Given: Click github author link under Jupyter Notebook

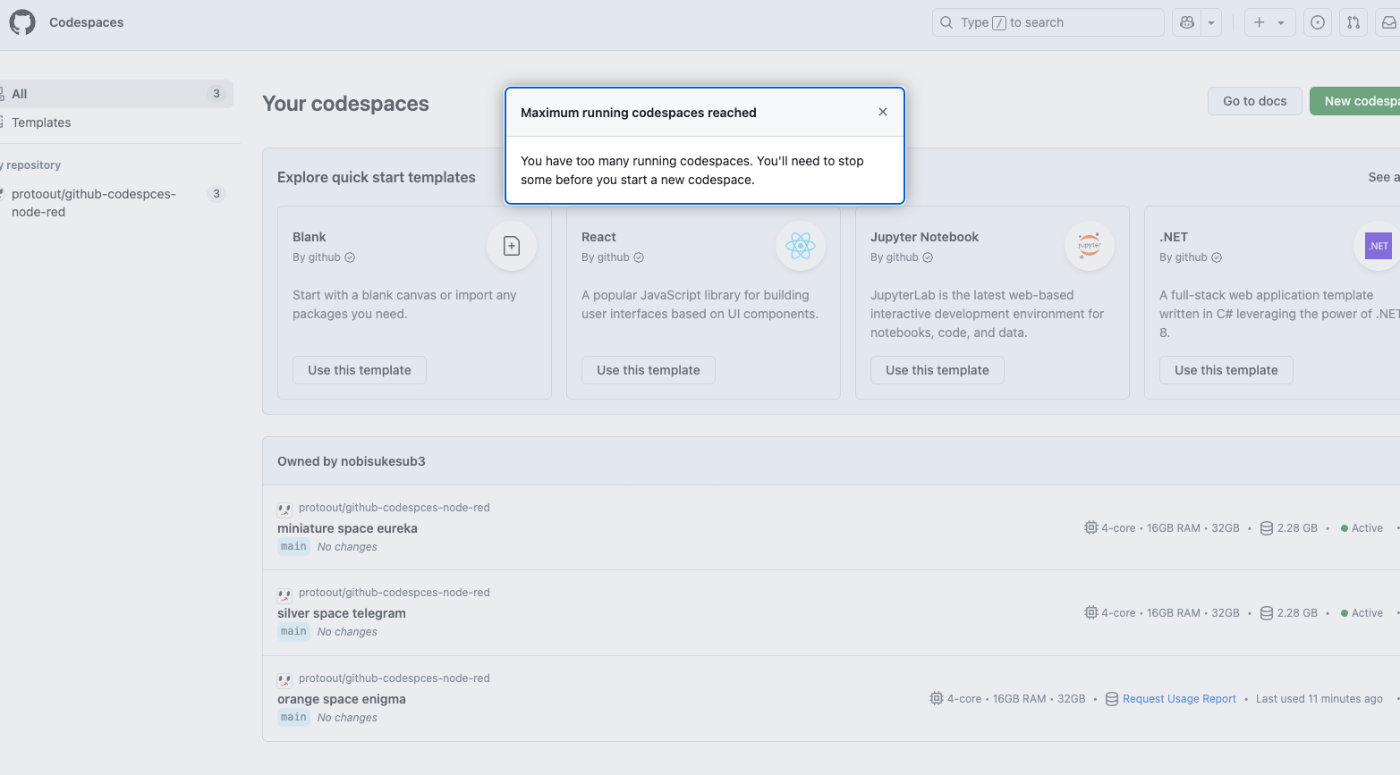Looking at the screenshot, I should (x=903, y=257).
